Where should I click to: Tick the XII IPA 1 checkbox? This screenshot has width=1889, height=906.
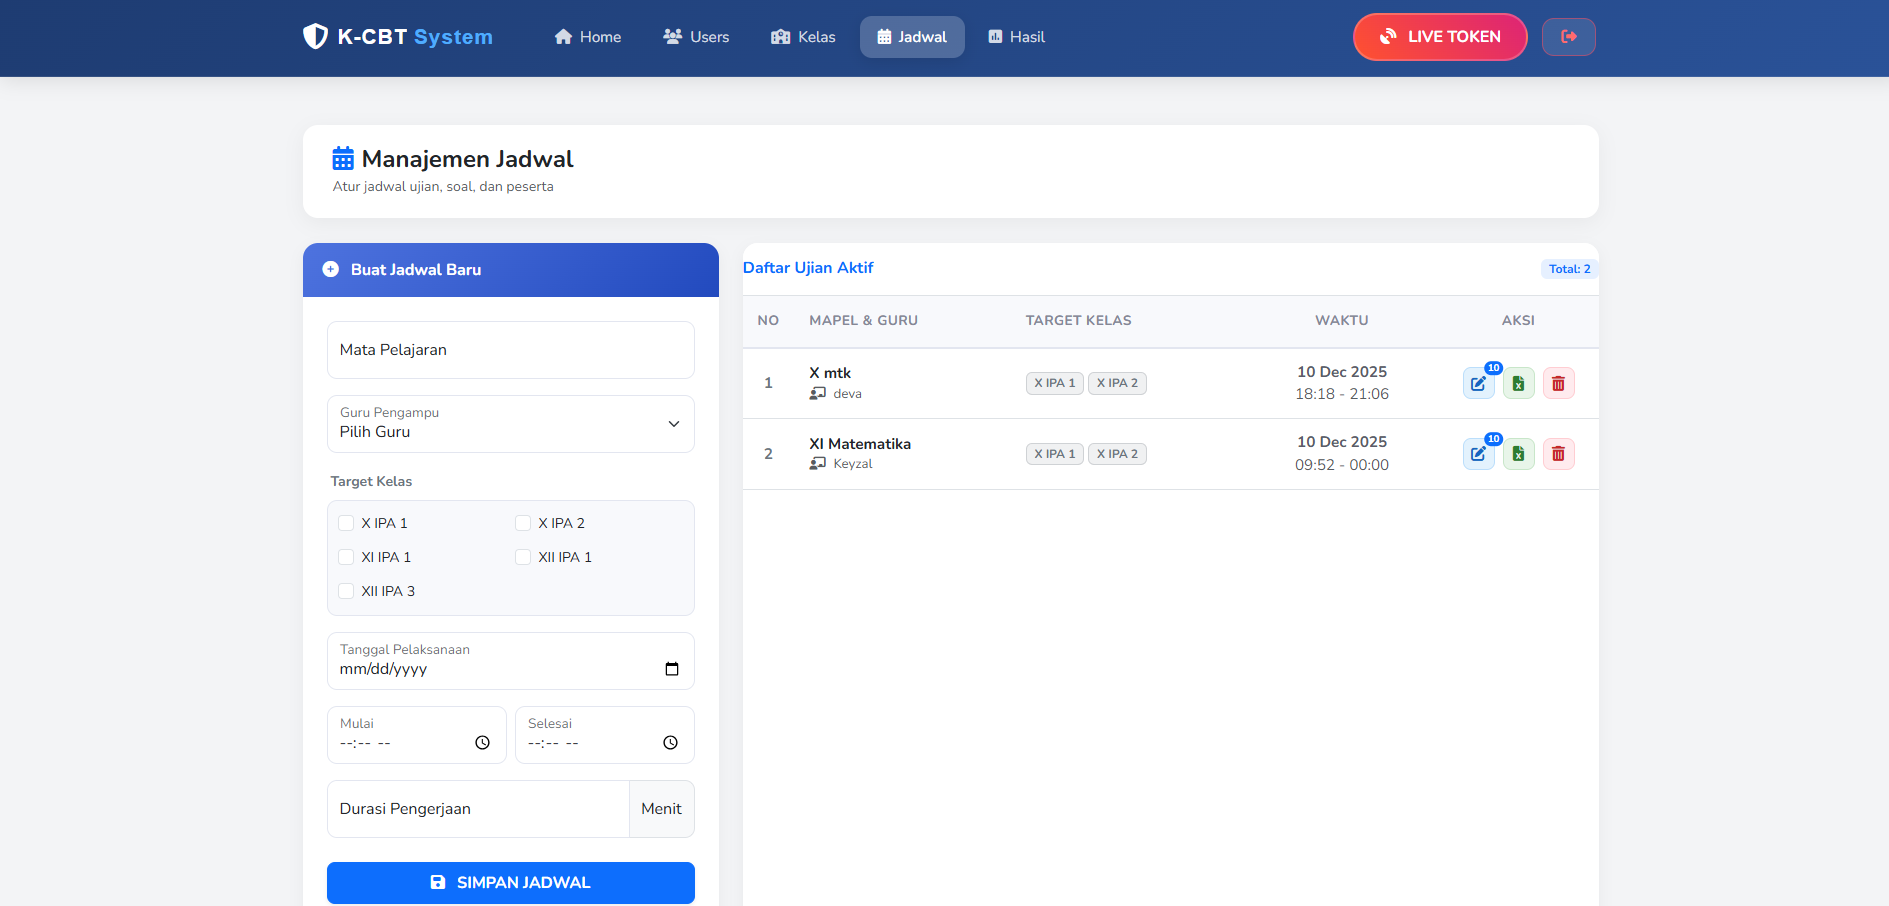pyautogui.click(x=523, y=557)
